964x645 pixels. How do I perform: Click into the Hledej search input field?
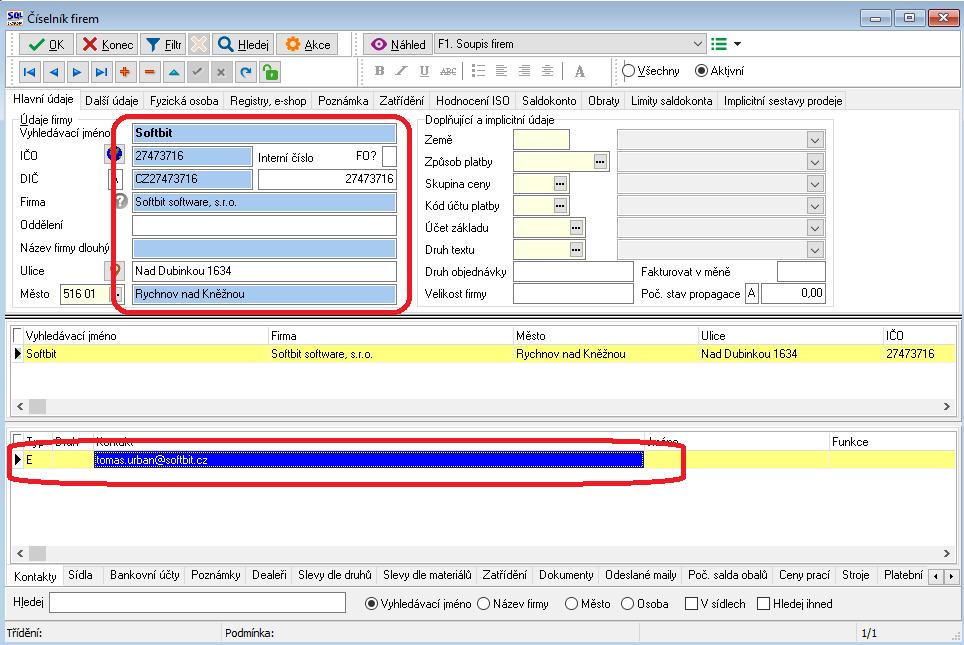197,603
